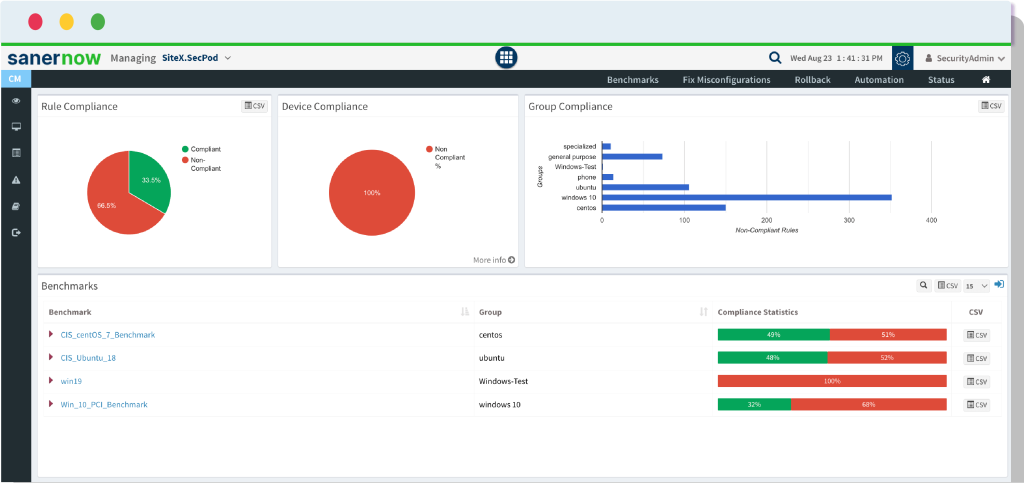The height and width of the screenshot is (483, 1024).
Task: Select the CM sidebar tab
Action: [15, 79]
